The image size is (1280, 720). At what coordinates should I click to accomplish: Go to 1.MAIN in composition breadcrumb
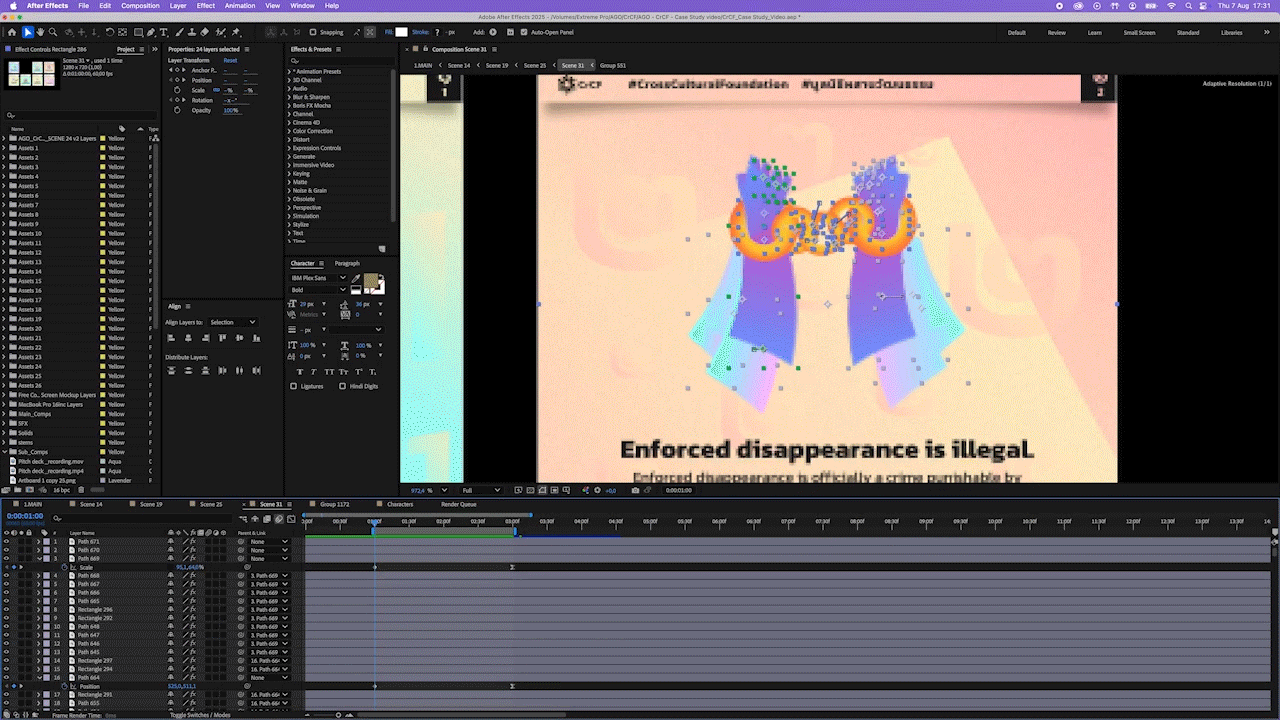click(424, 65)
